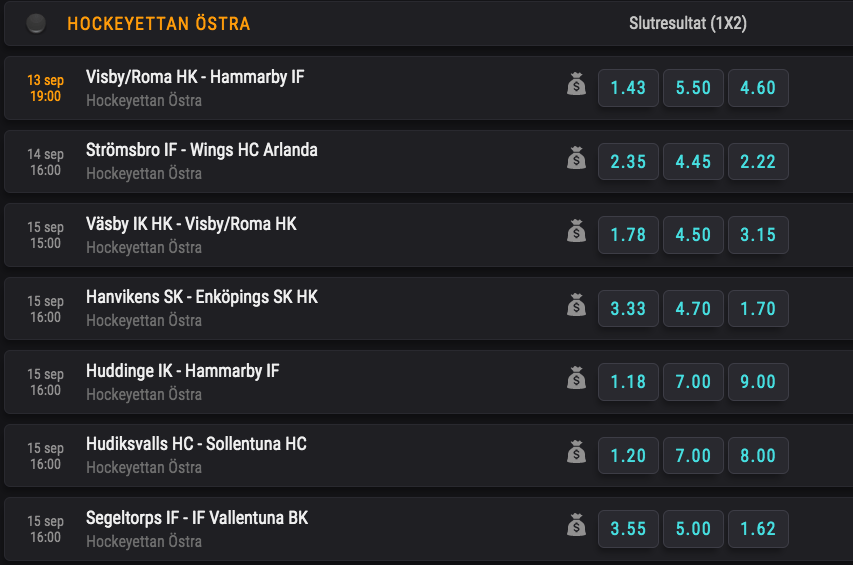Click the hockey puck icon beside Hockeyettan Östra

[x=36, y=23]
